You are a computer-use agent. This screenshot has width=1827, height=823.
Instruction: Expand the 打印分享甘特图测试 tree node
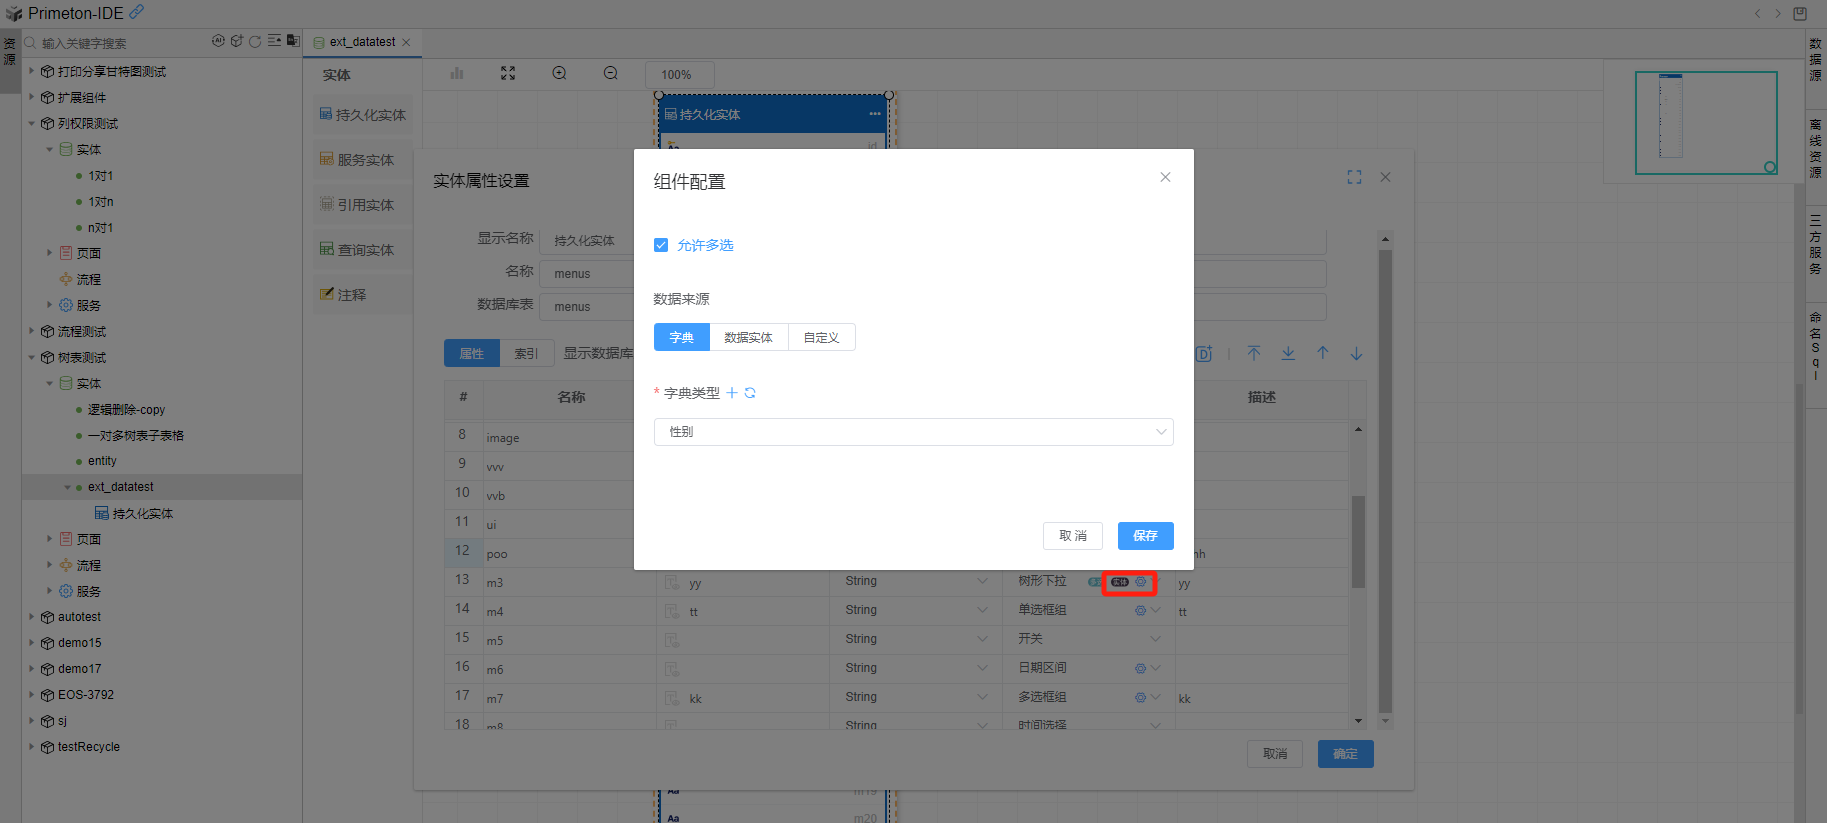[x=32, y=71]
